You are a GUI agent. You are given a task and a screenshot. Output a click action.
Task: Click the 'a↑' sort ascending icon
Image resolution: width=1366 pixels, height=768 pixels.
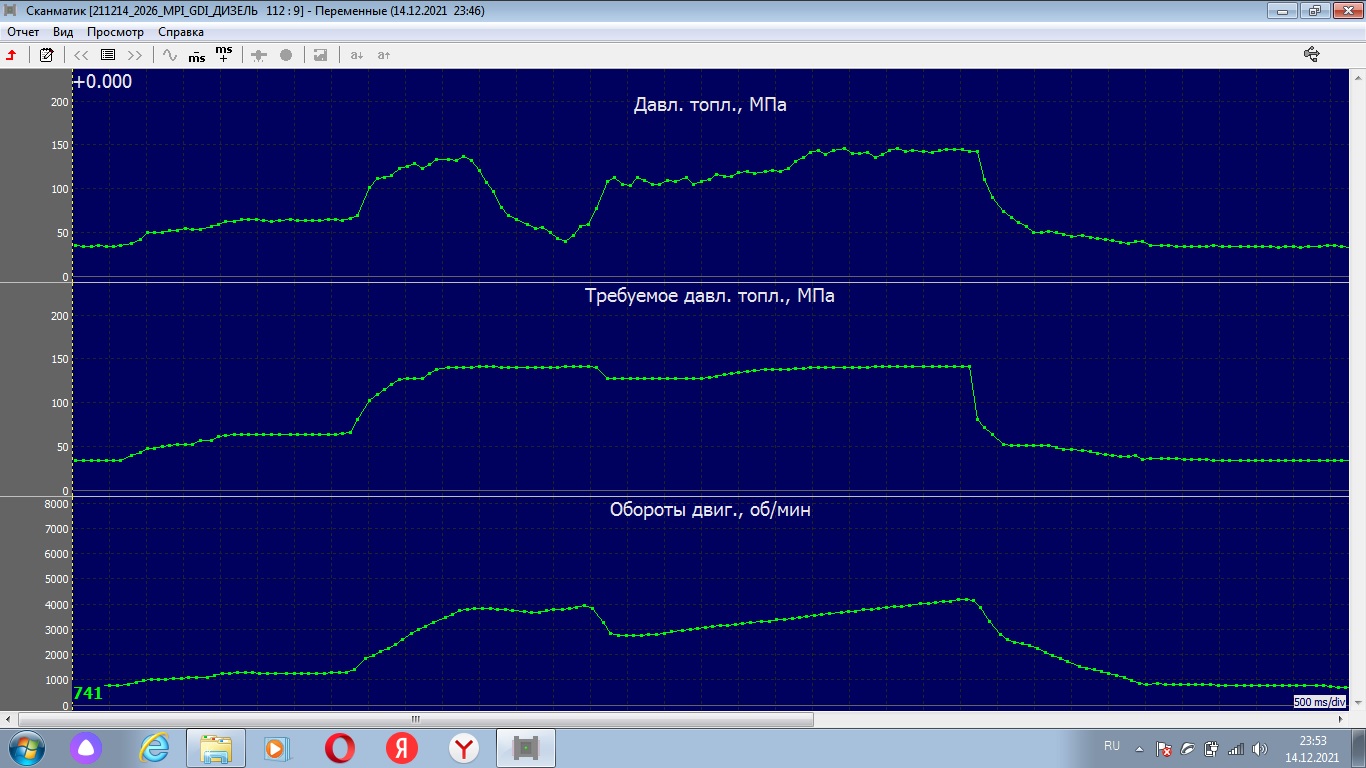[384, 55]
